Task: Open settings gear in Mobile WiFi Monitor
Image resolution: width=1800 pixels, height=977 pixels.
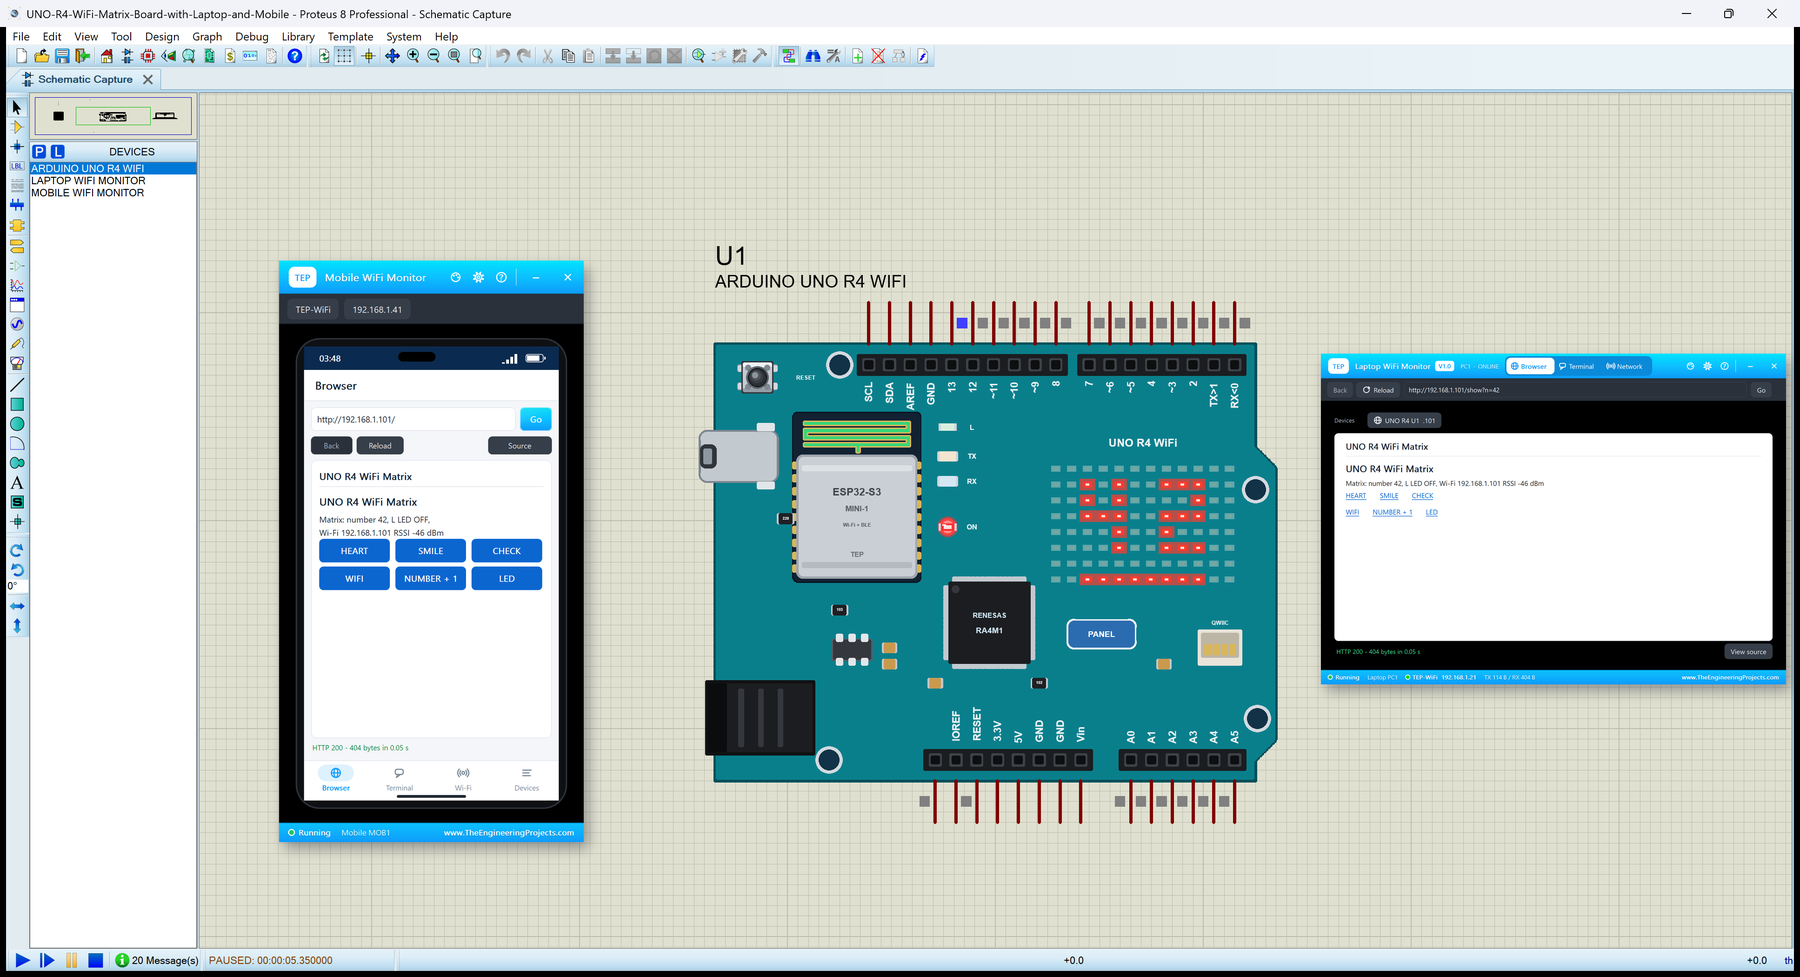Action: click(478, 278)
